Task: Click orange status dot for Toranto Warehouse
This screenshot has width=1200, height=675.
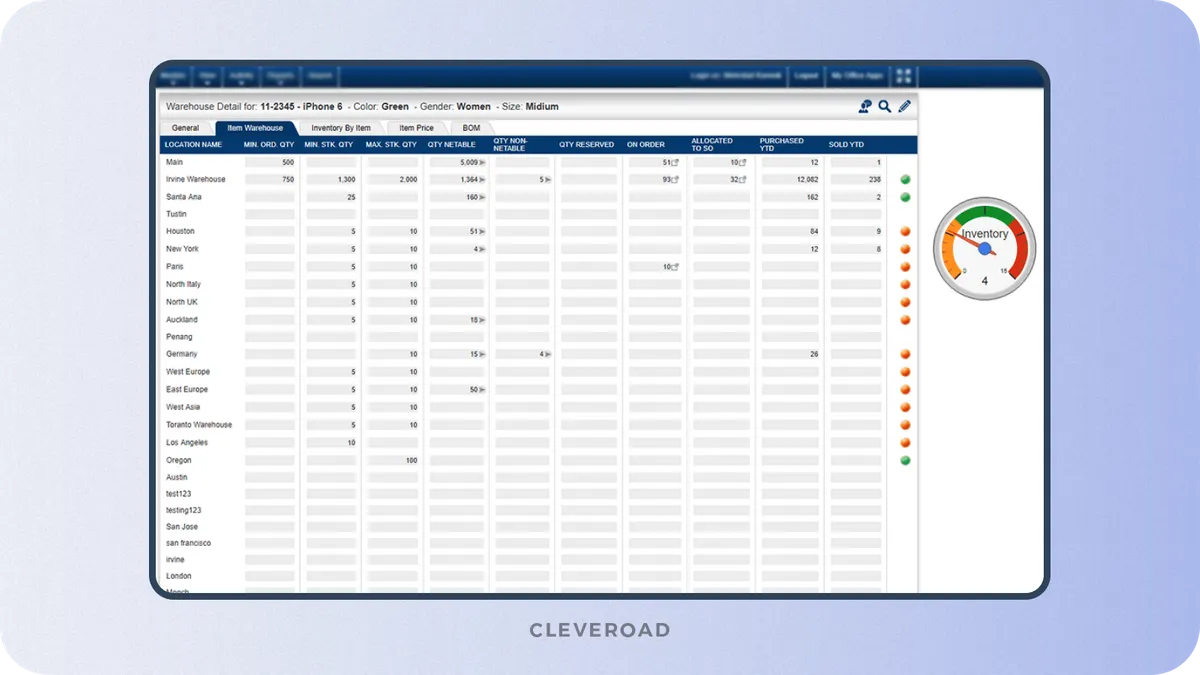Action: (x=905, y=425)
